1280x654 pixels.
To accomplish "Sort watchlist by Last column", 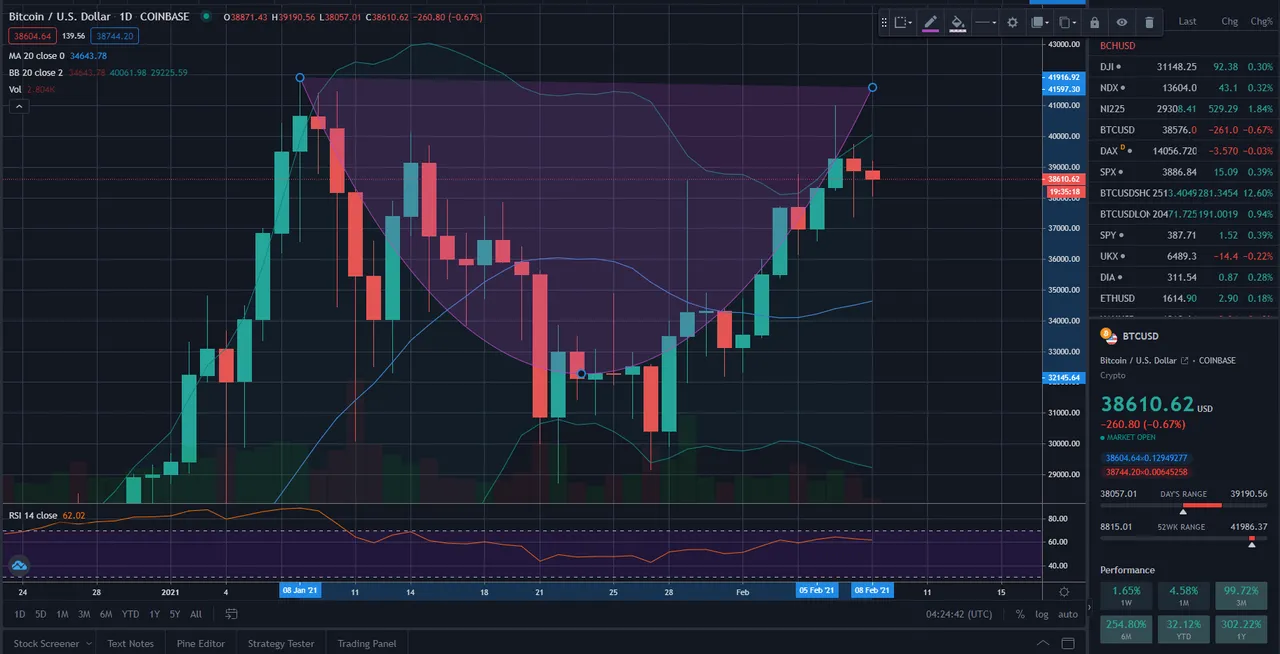I will (1187, 21).
